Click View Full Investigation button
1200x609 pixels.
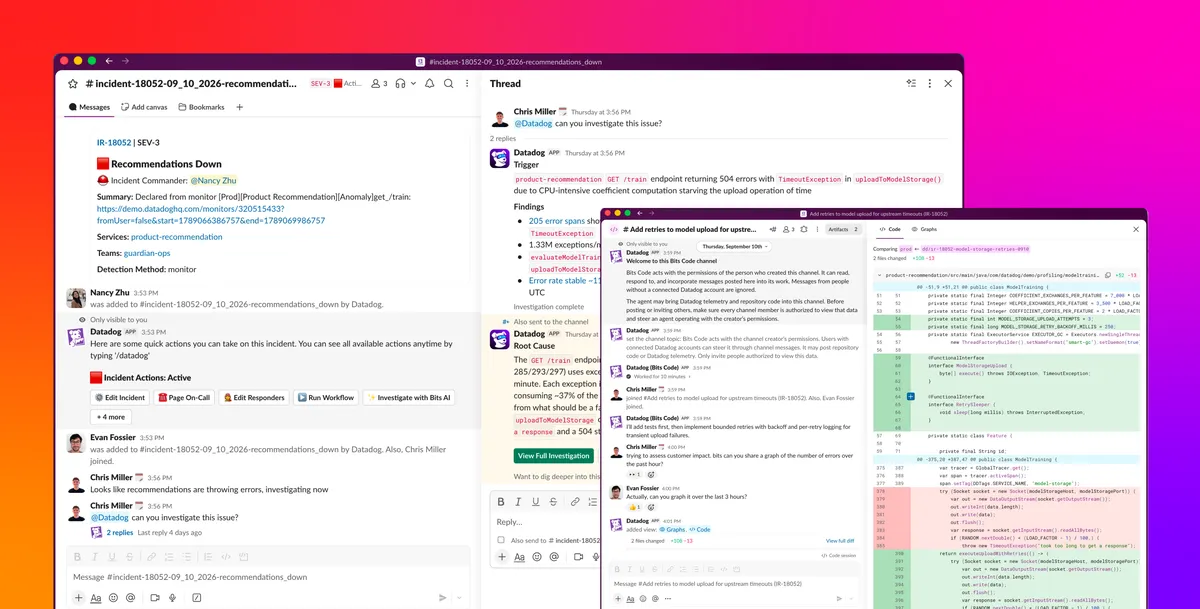[x=553, y=455]
